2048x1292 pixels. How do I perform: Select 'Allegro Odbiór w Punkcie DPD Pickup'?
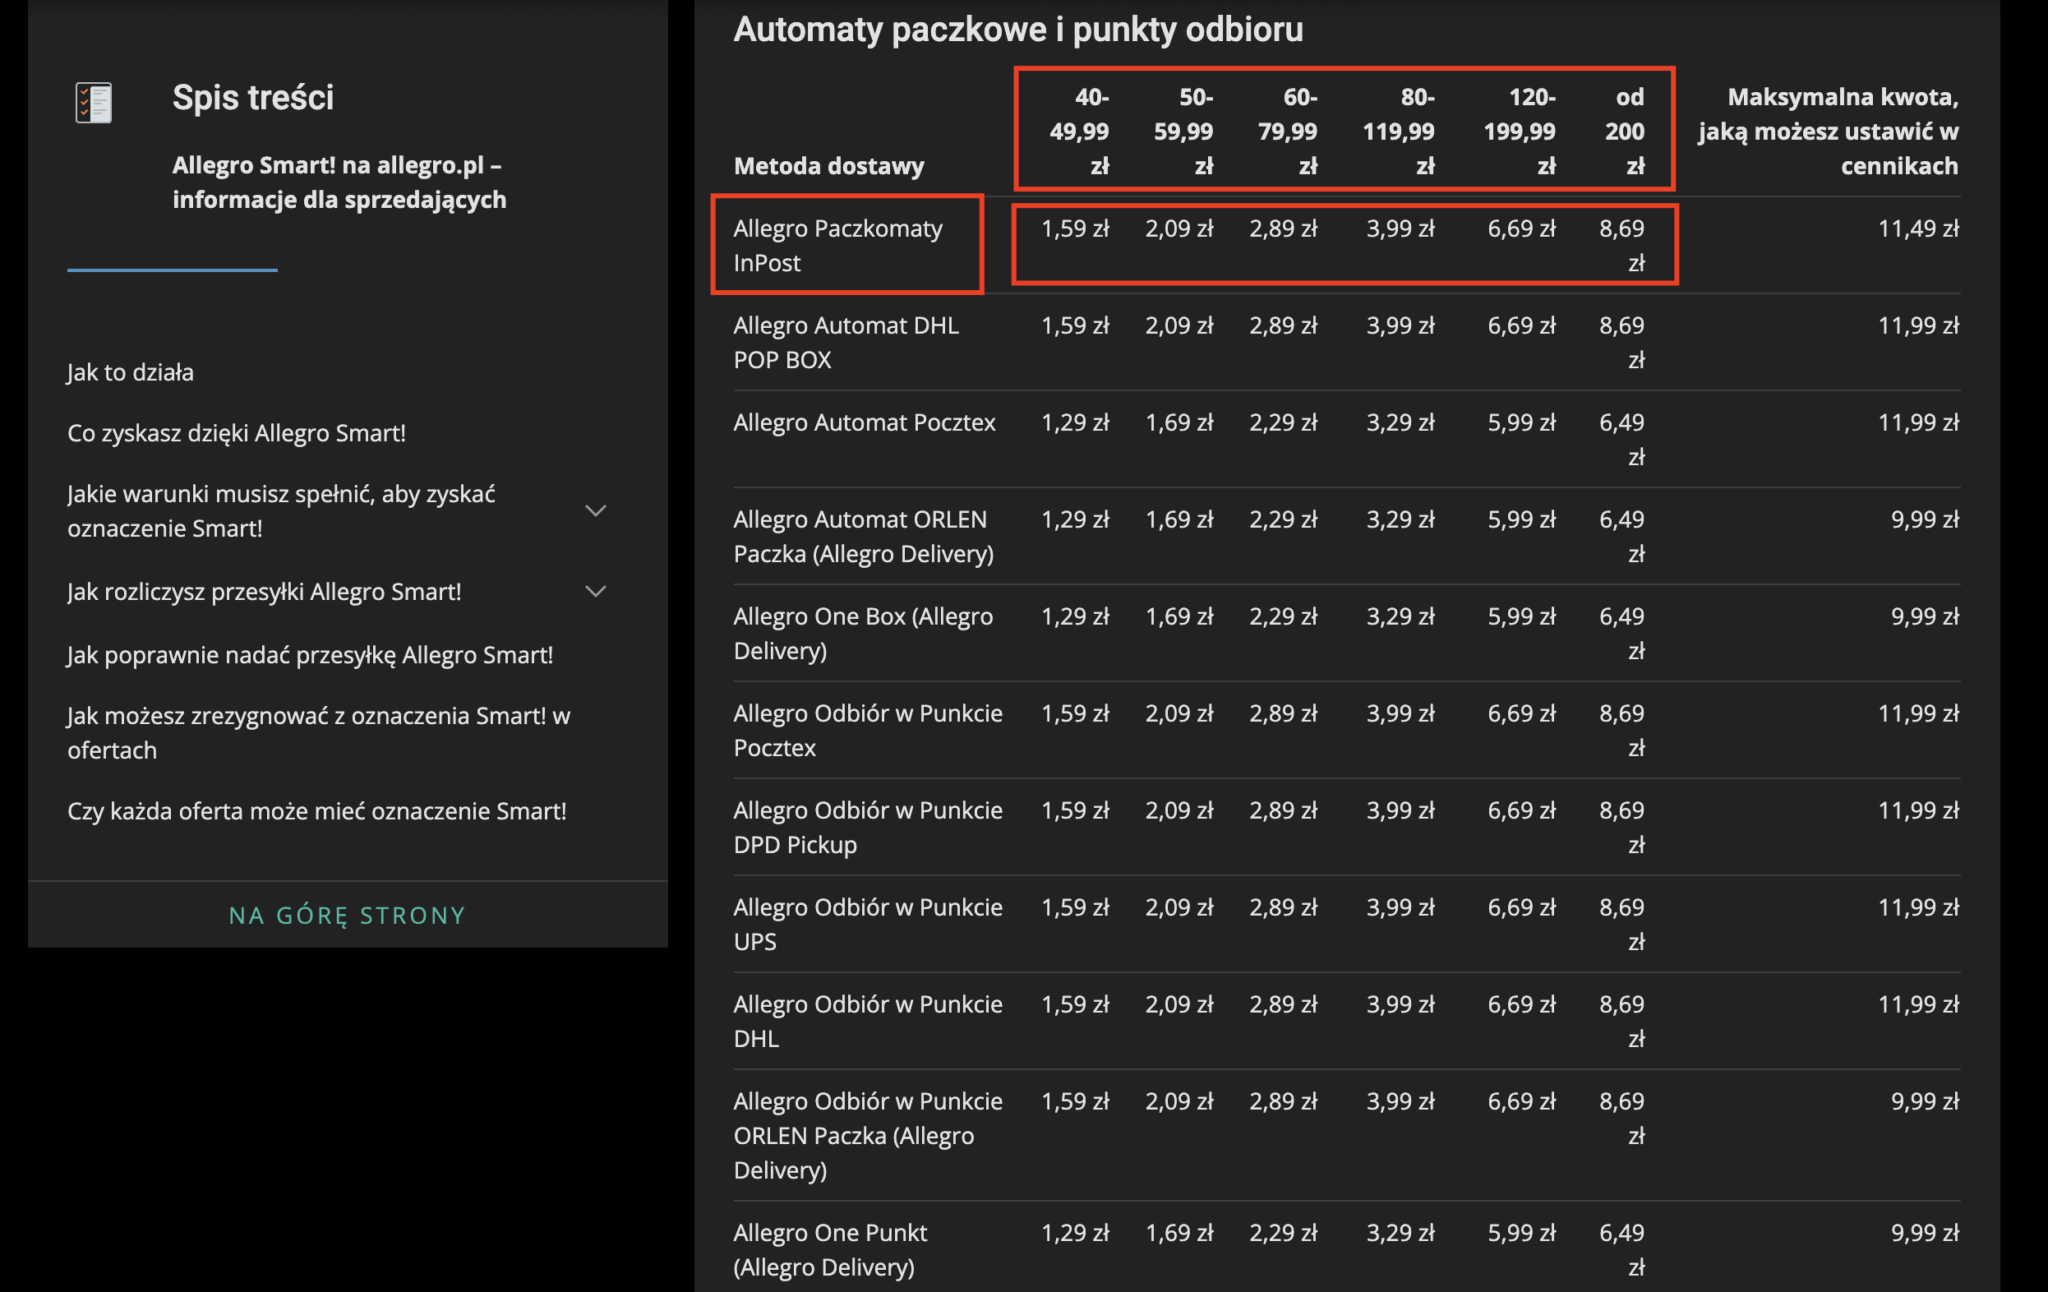click(x=868, y=827)
